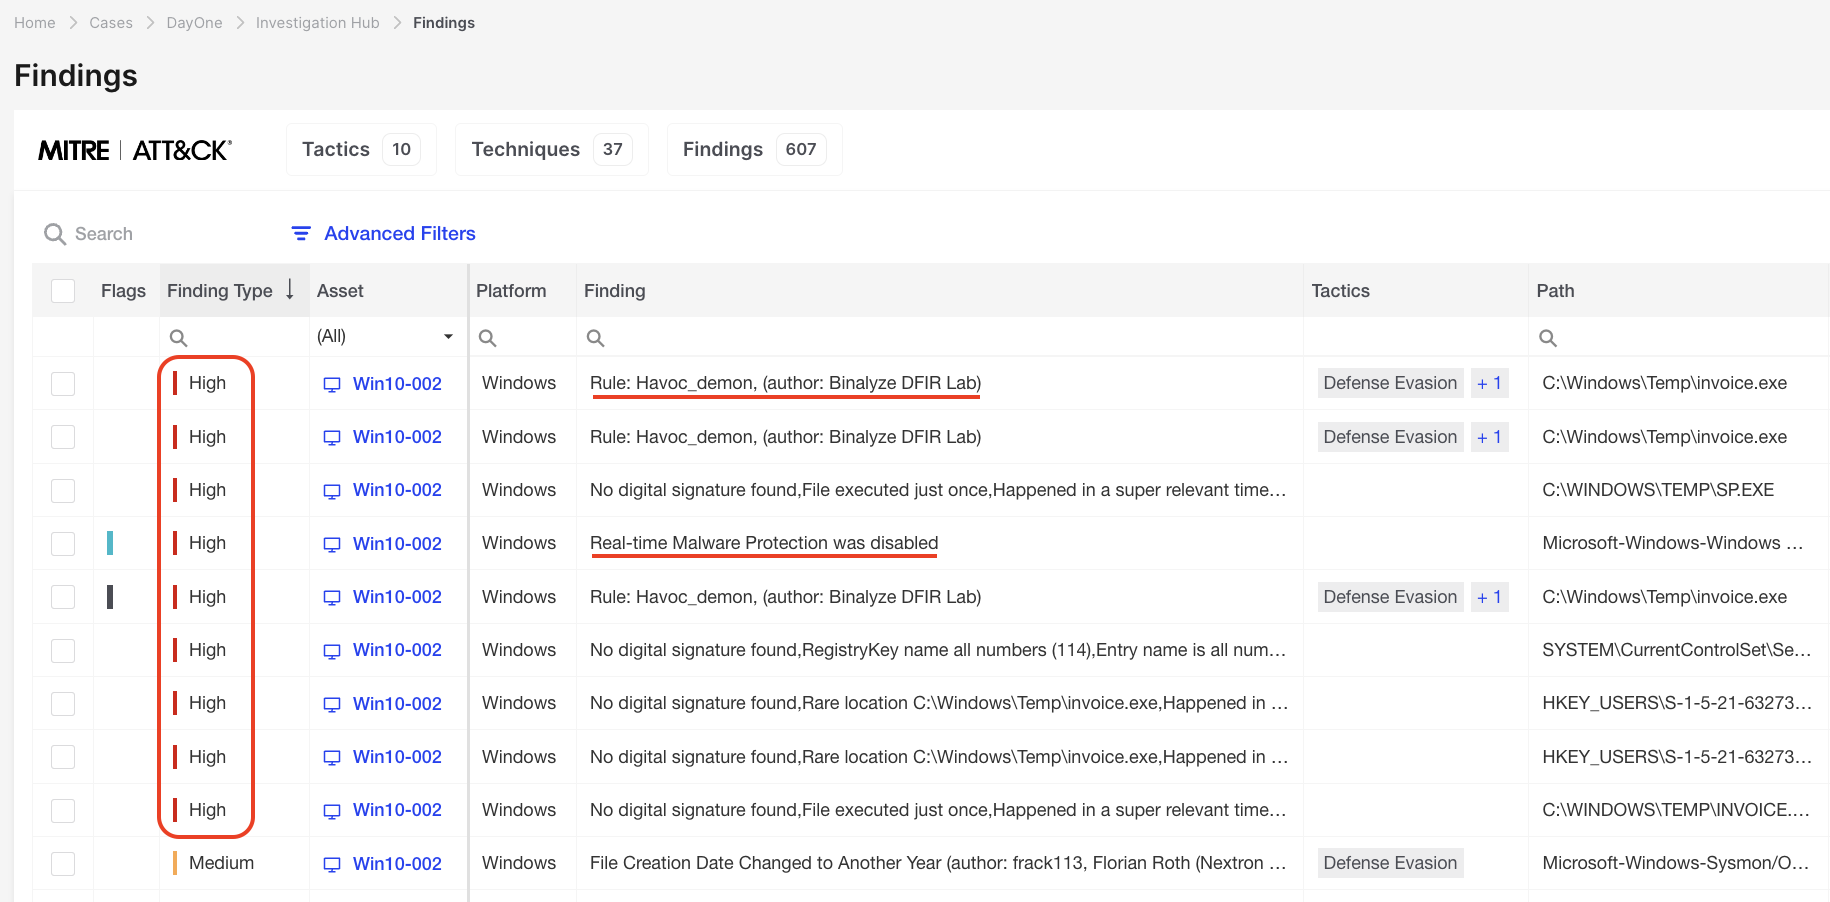The width and height of the screenshot is (1830, 902).
Task: Click search icon in Path column filter
Action: tap(1548, 338)
